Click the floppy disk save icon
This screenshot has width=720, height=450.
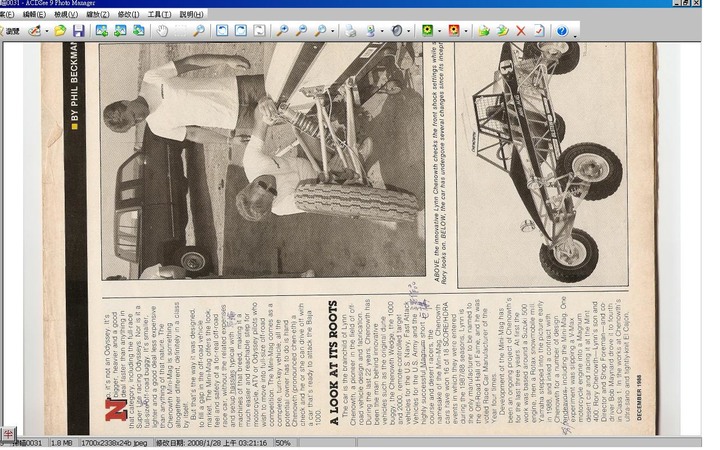79,31
